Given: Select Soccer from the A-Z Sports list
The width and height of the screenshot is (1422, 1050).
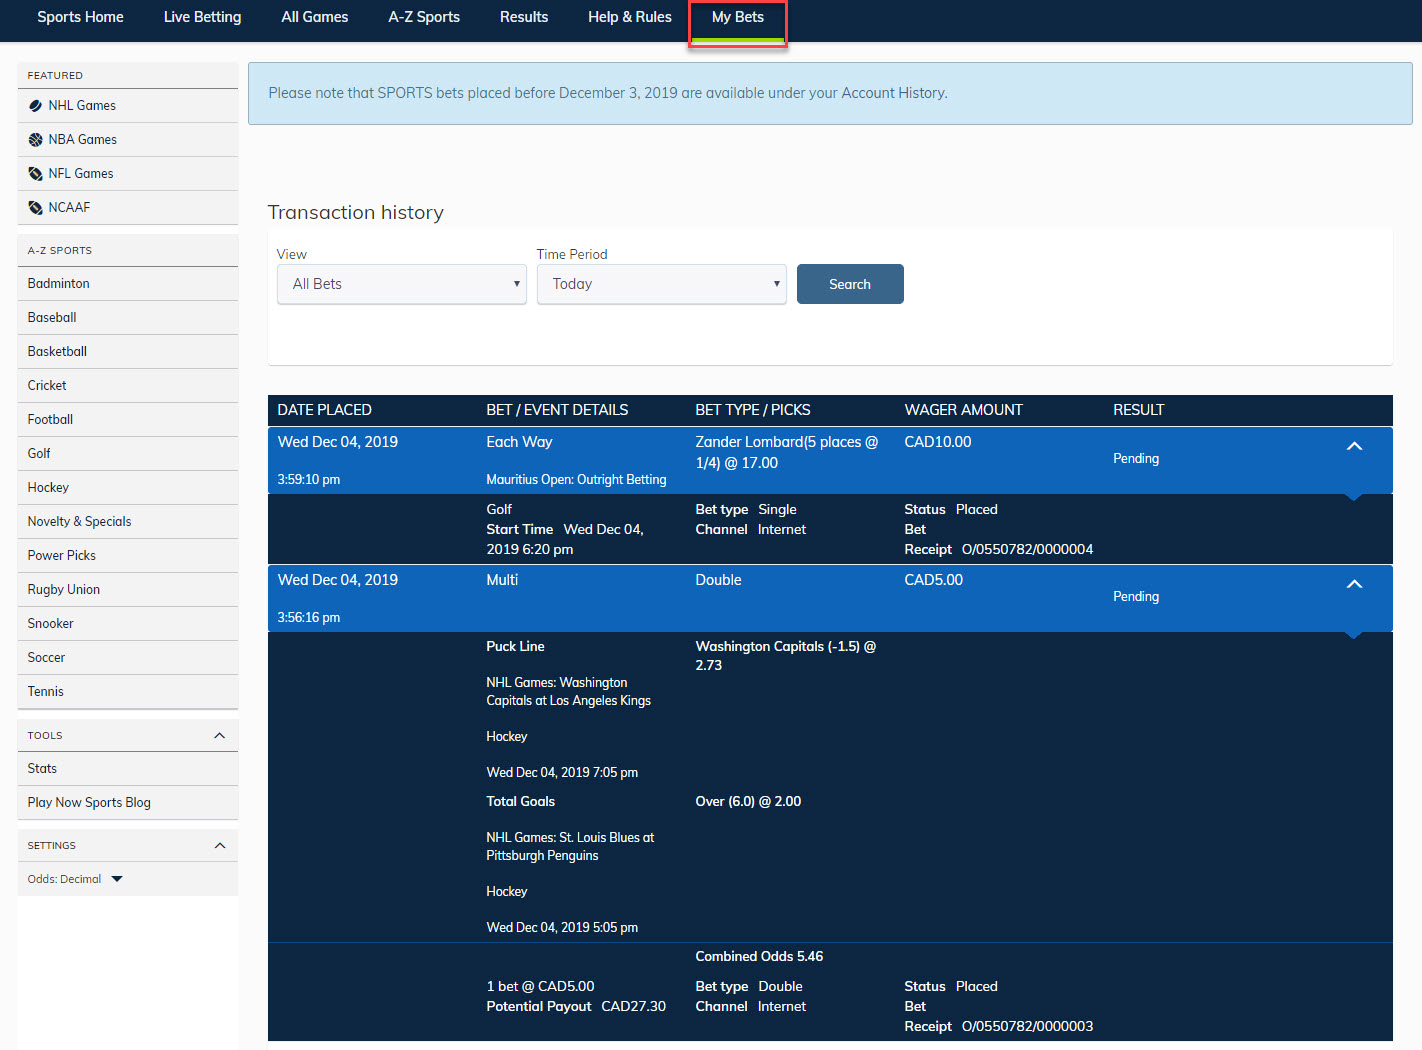Looking at the screenshot, I should tap(46, 657).
